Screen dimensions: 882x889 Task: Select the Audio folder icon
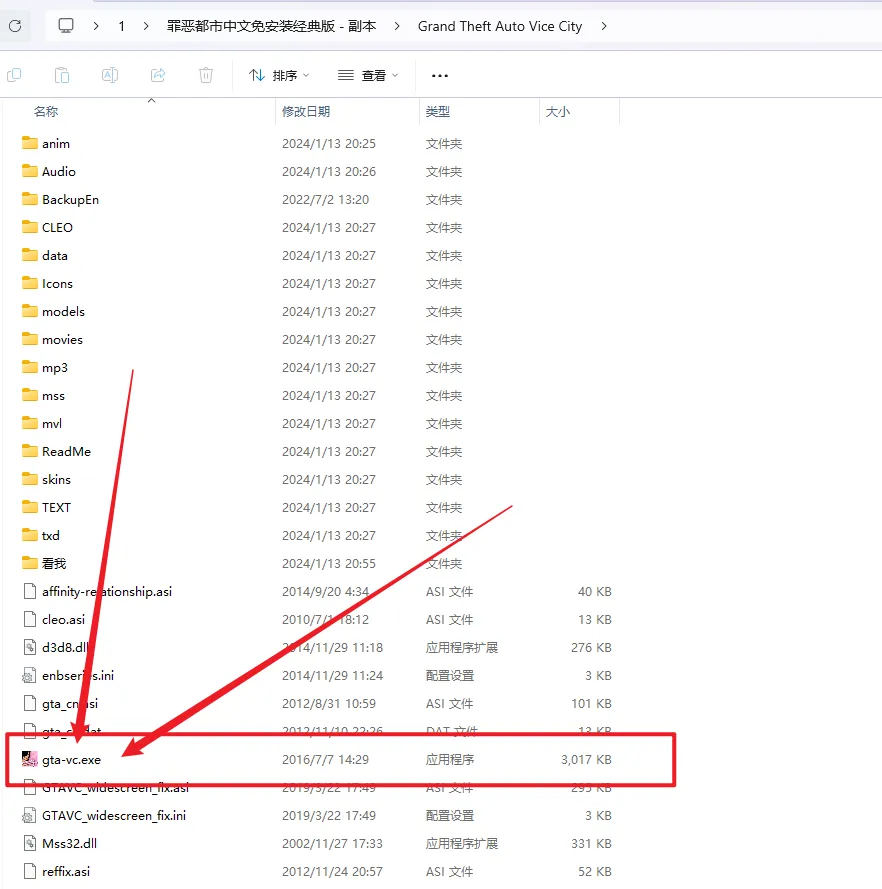29,171
